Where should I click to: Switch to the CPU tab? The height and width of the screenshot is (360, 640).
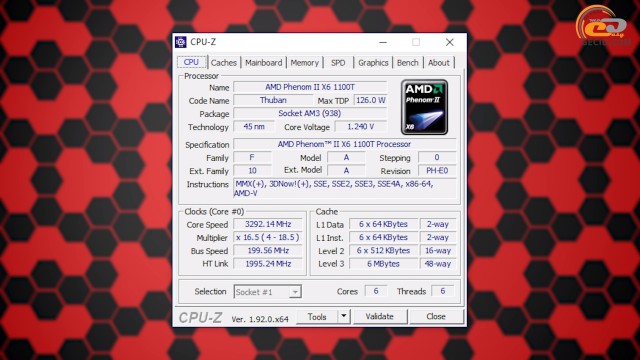coord(191,62)
